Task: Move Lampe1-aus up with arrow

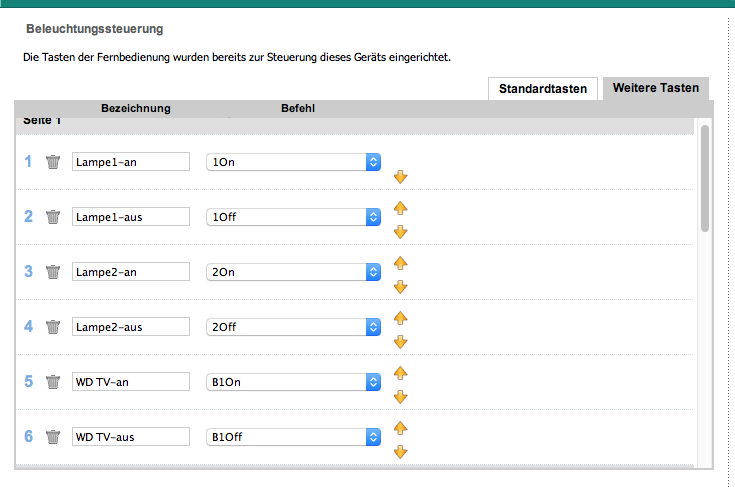Action: (400, 208)
